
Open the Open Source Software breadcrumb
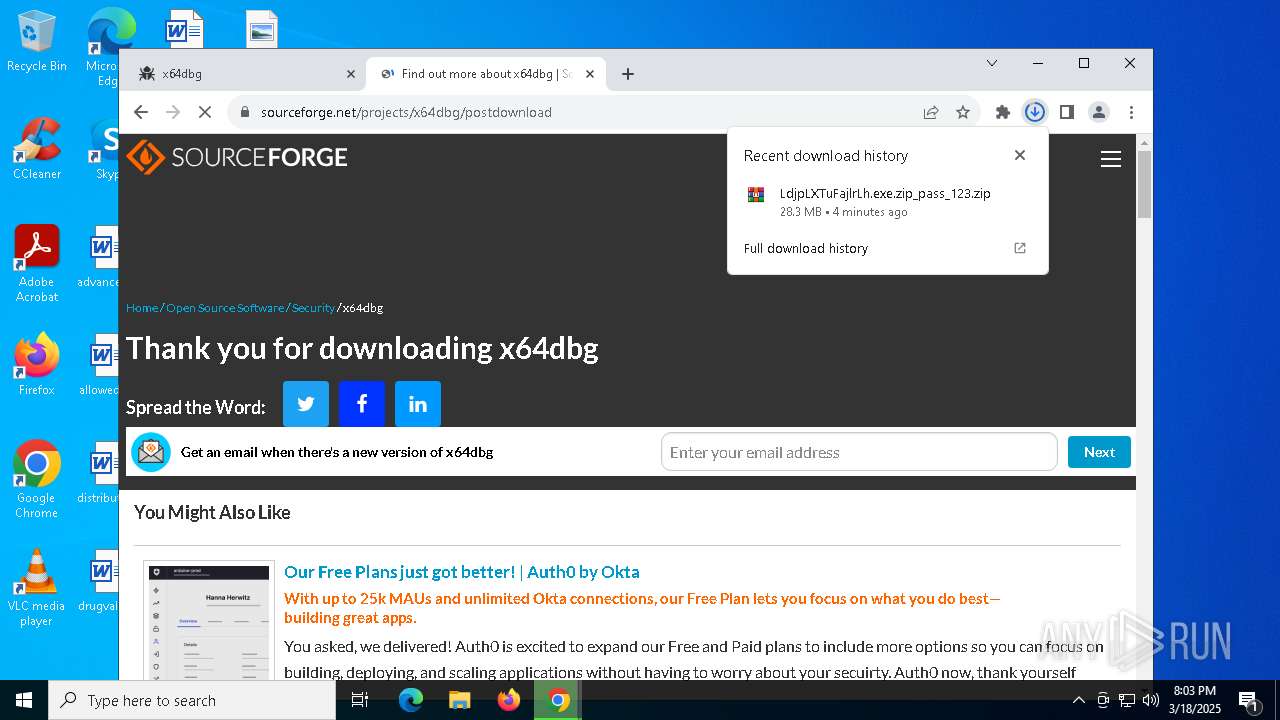point(225,308)
